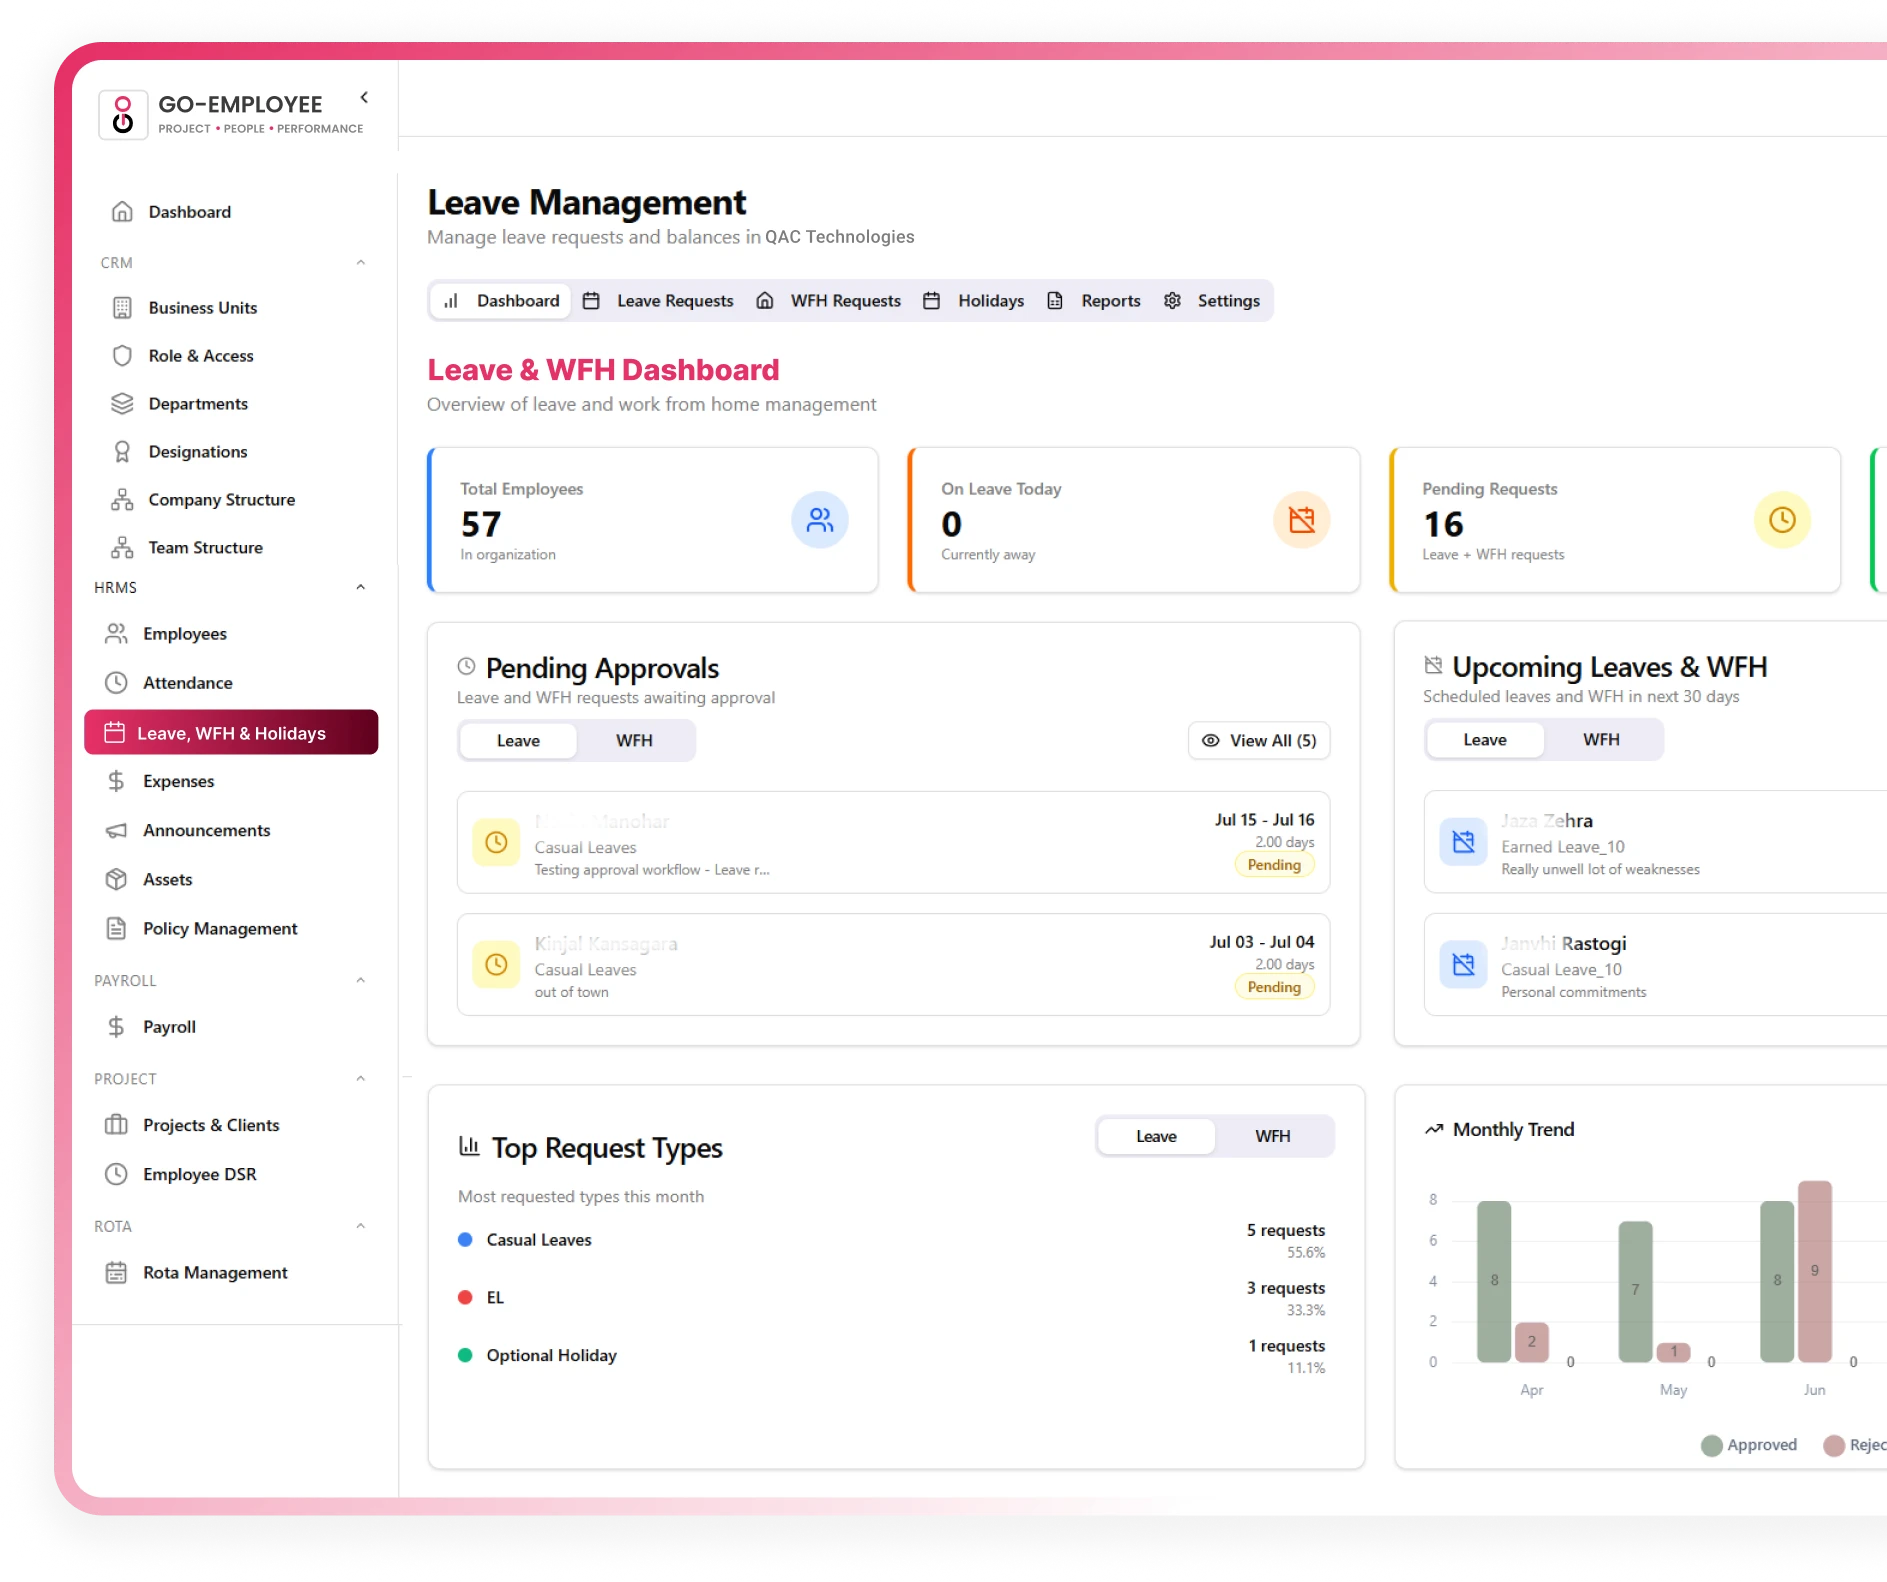Open Kinjal Kansagara leave request card

pos(893,965)
